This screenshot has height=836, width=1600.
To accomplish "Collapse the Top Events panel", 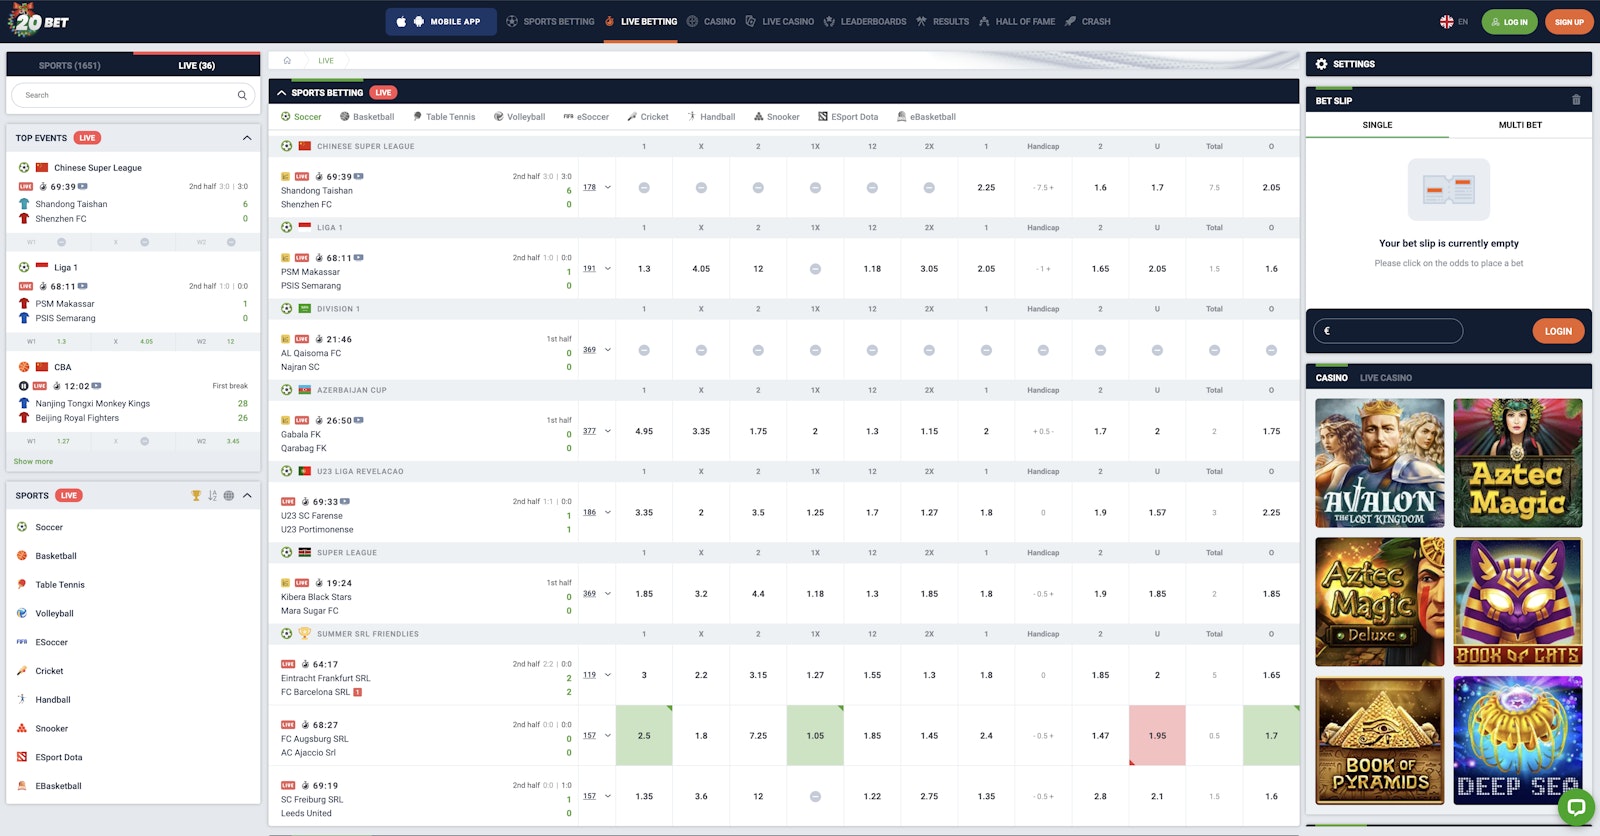I will pos(247,138).
